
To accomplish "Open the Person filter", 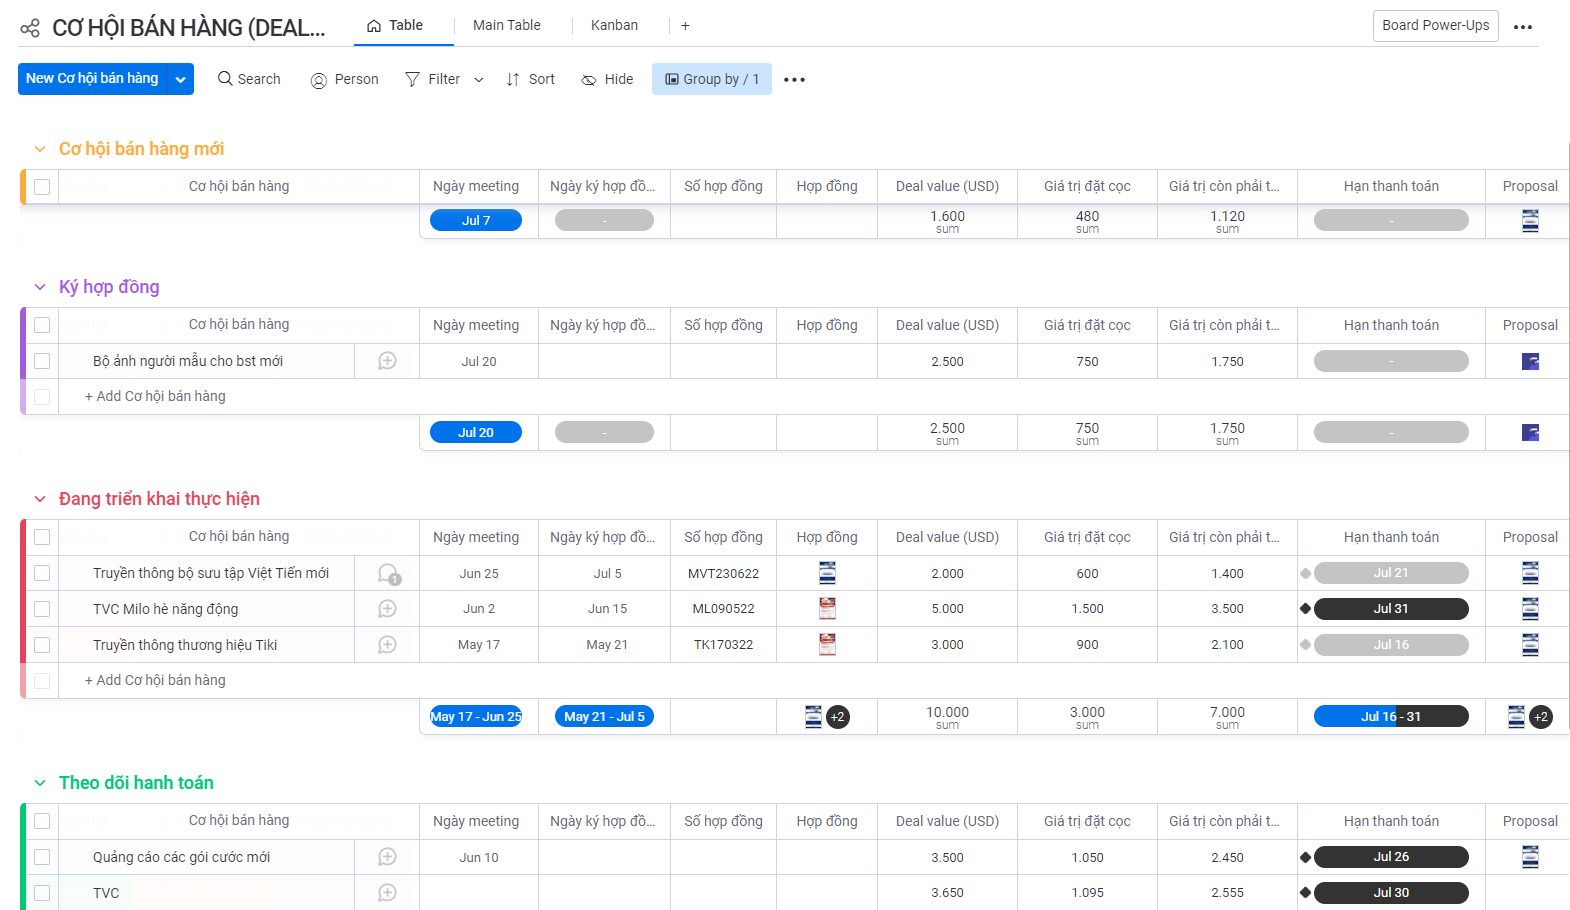I will click(x=345, y=79).
